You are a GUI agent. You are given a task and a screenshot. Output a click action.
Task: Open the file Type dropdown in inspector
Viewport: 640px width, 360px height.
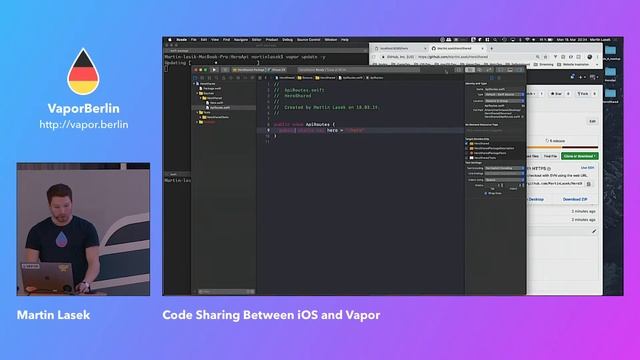click(x=504, y=95)
